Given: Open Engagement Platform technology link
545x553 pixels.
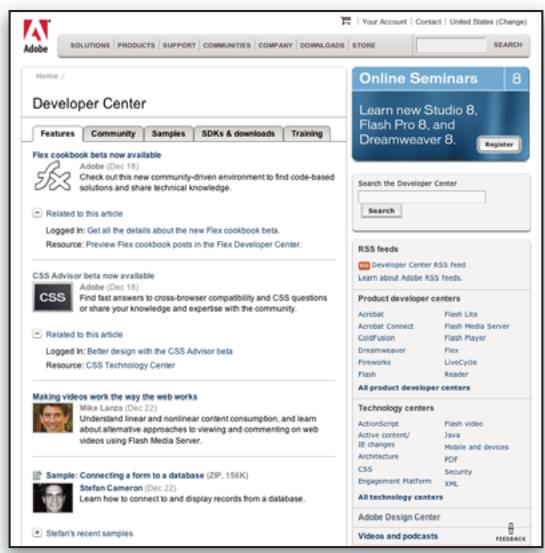Looking at the screenshot, I should click(x=395, y=481).
